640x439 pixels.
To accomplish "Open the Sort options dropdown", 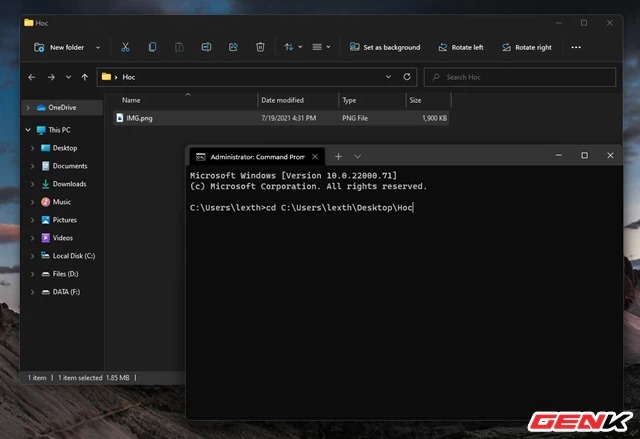I will pos(292,47).
